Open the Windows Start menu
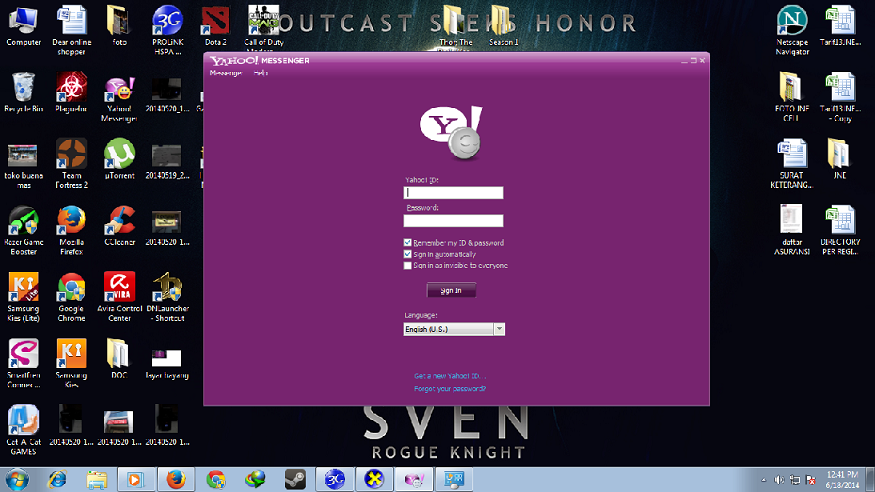The height and width of the screenshot is (492, 875). tap(17, 480)
